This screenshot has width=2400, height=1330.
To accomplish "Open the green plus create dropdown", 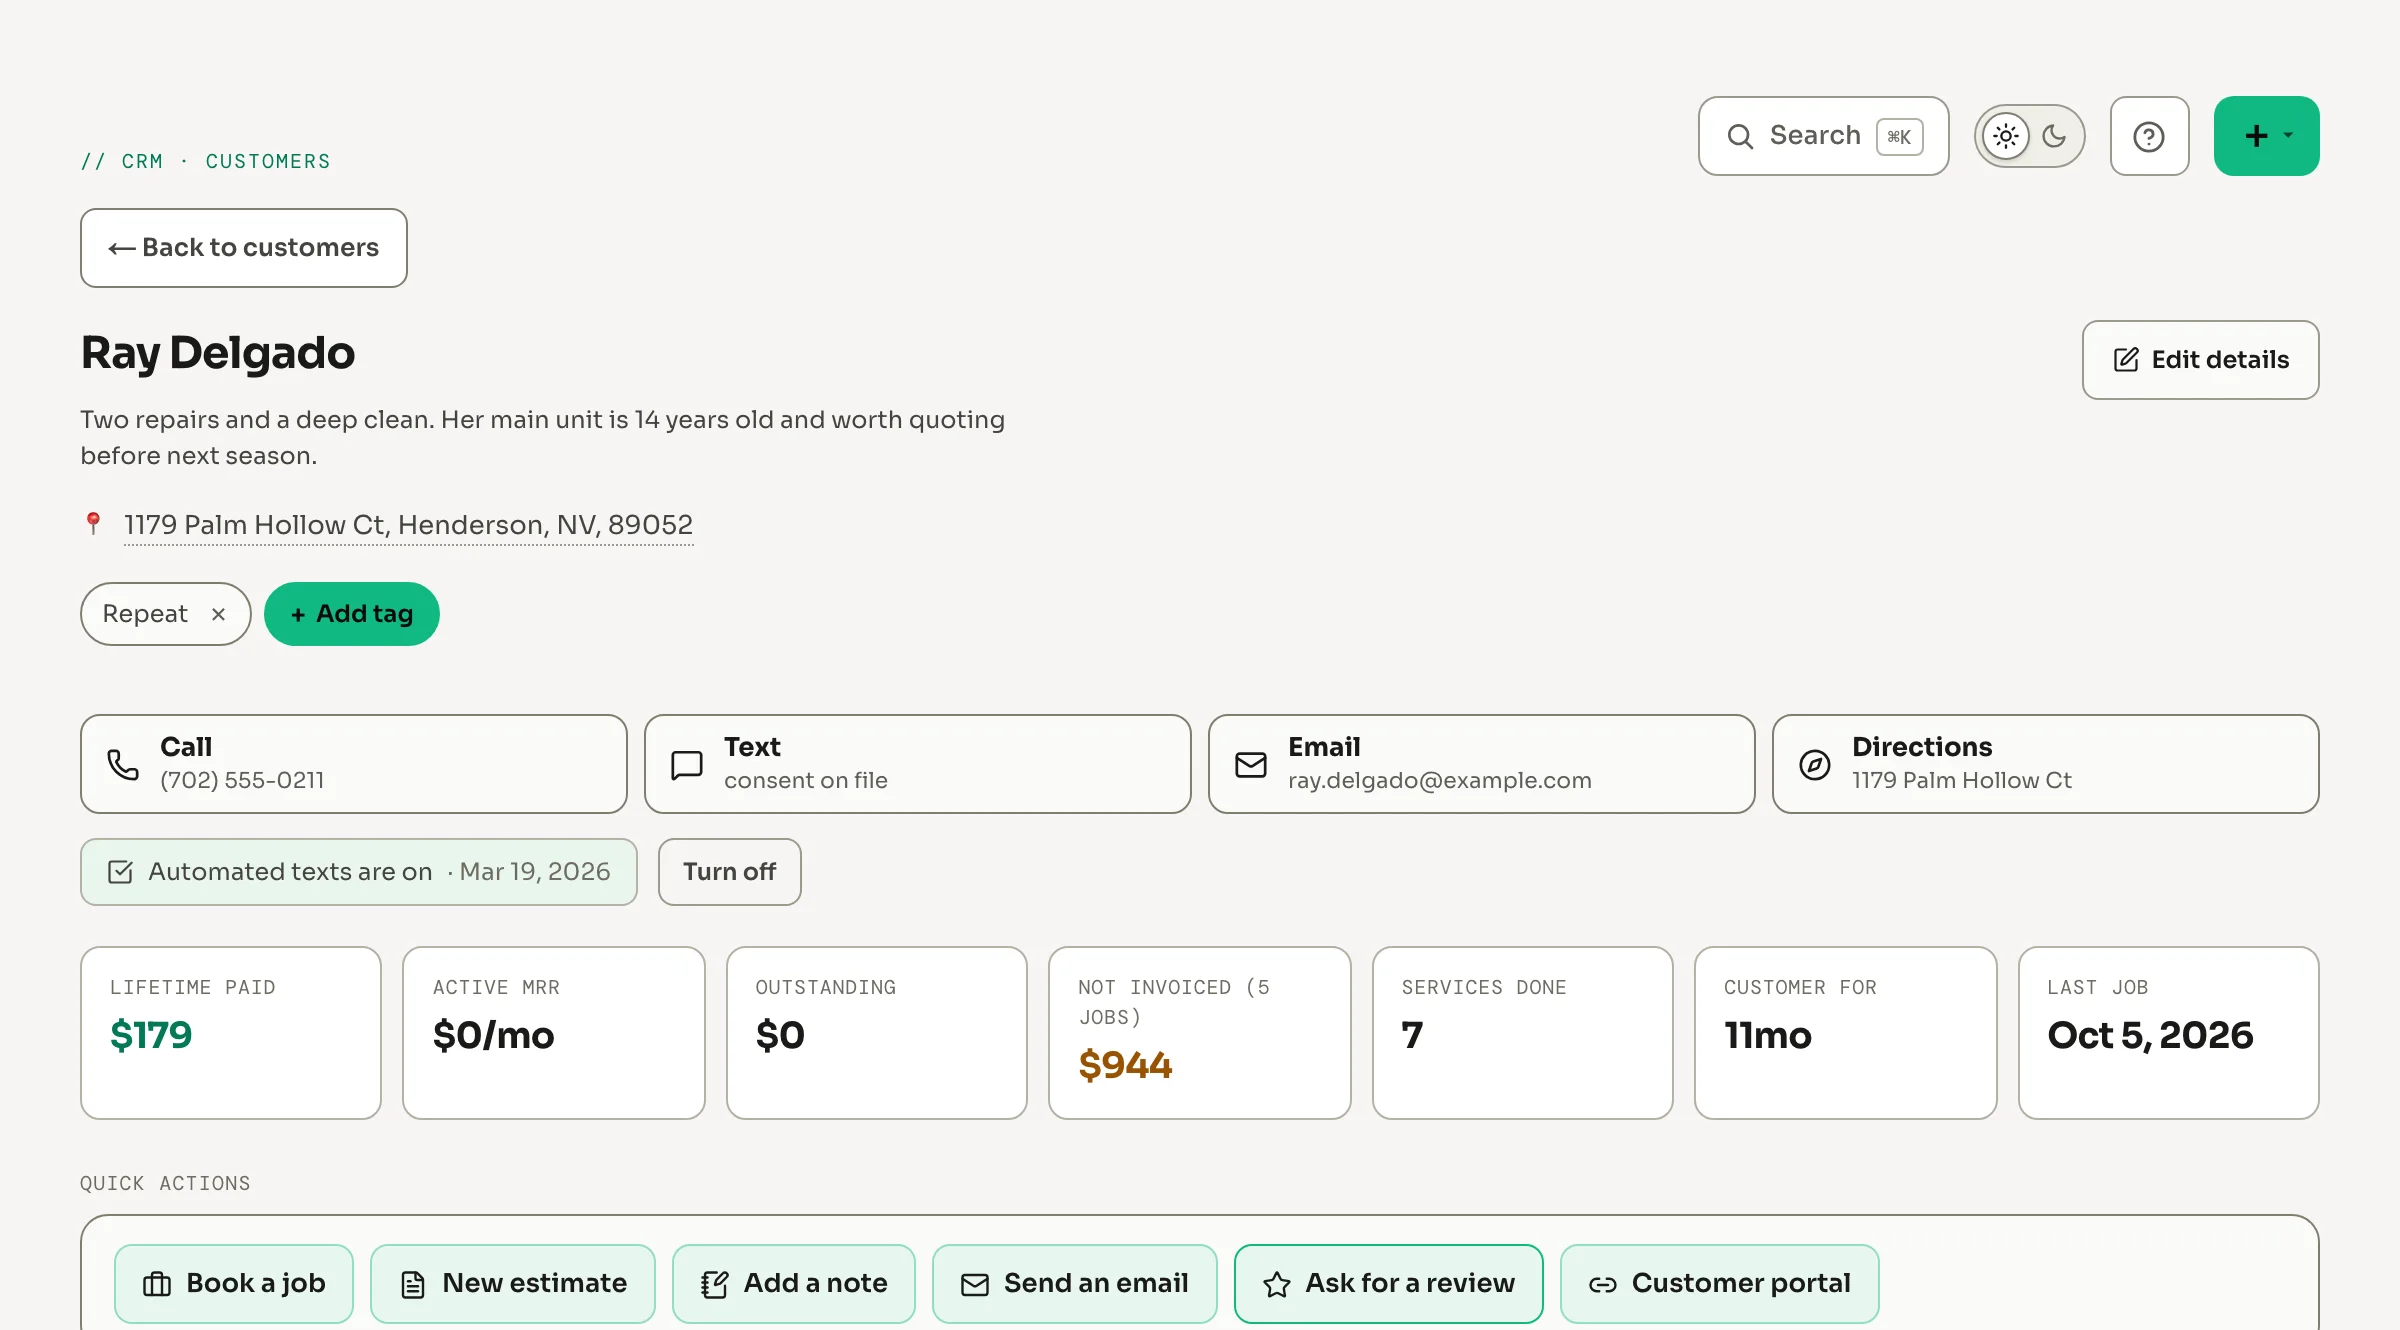I will click(x=2266, y=136).
